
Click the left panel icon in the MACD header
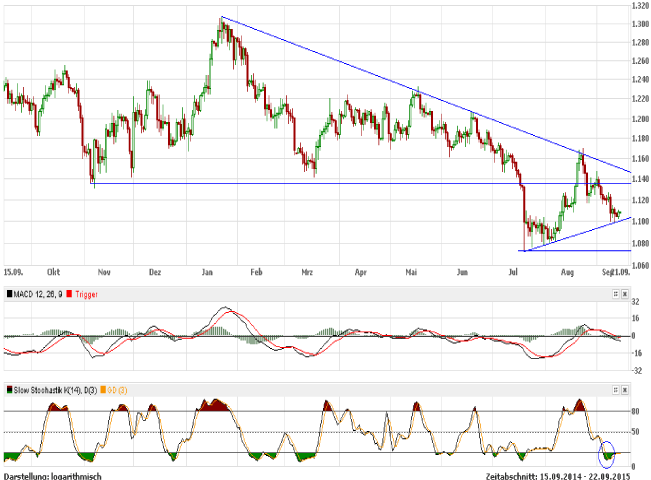[614, 294]
